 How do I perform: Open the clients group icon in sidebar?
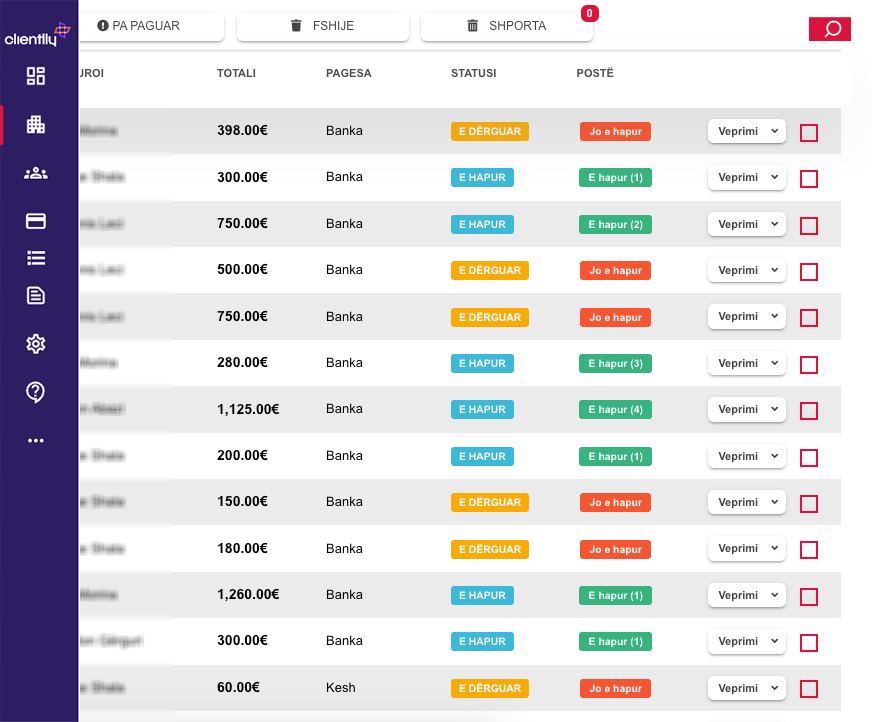click(x=36, y=173)
